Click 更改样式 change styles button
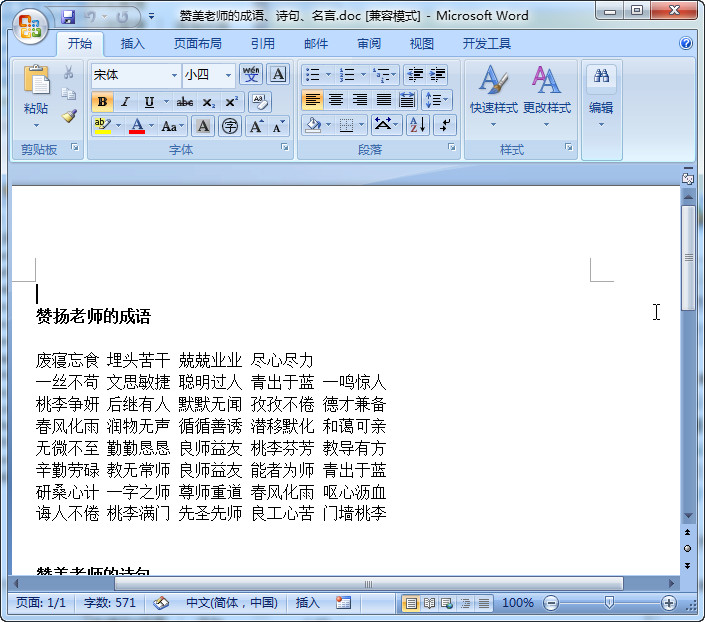 (547, 96)
